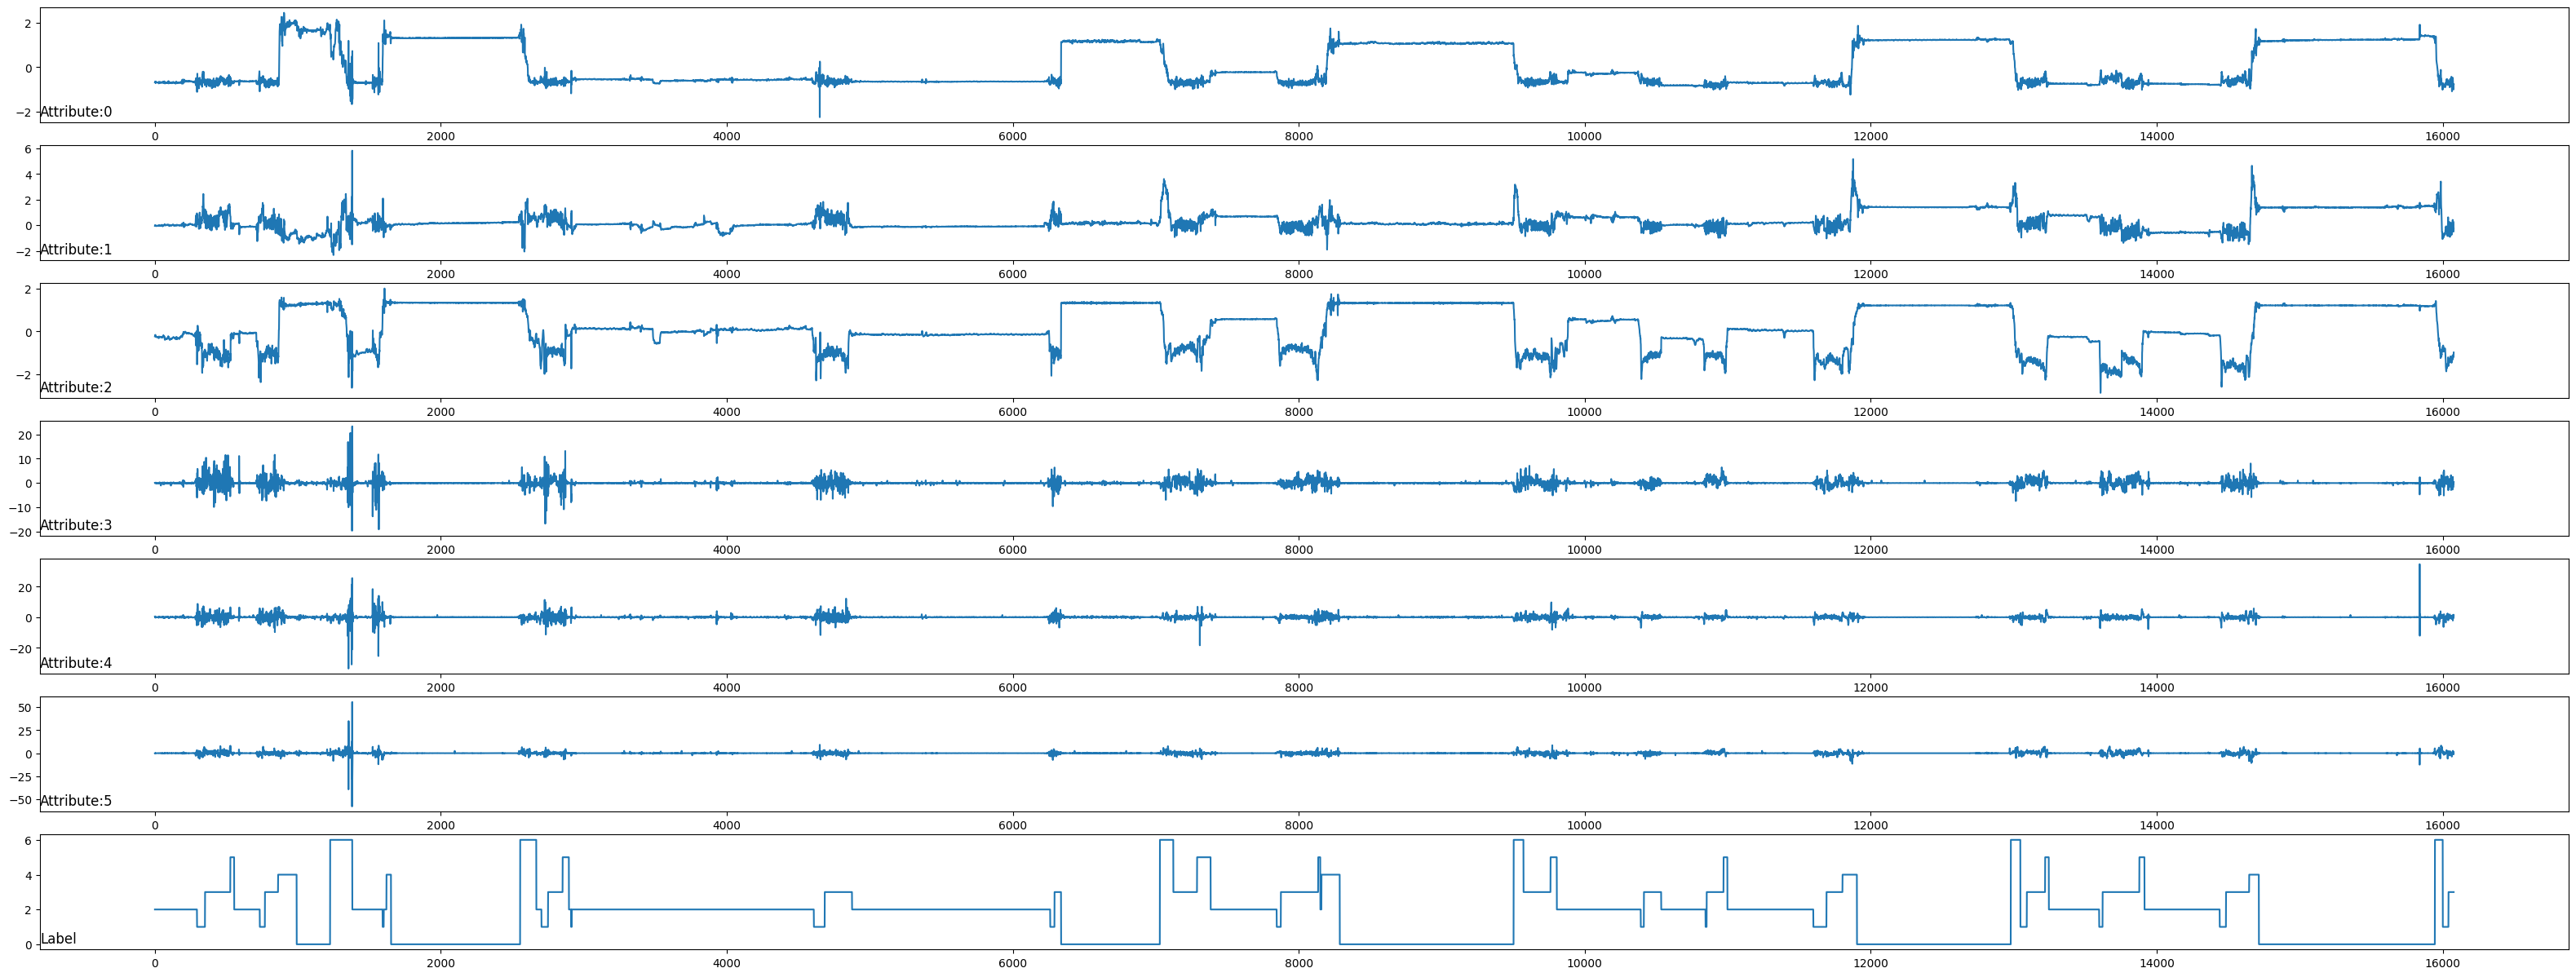
Task: Select x-axis tick 4000 under the Label plot
Action: coord(727,965)
